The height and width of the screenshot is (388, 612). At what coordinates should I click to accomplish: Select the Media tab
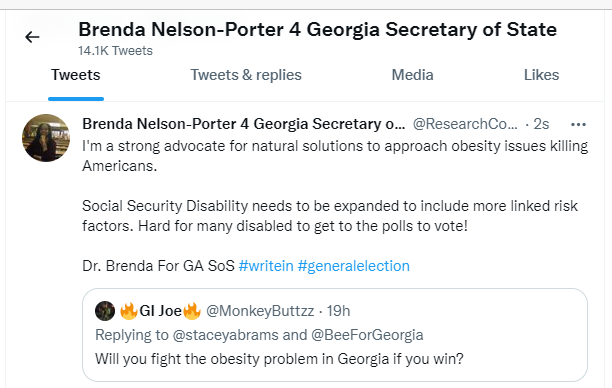pos(413,75)
